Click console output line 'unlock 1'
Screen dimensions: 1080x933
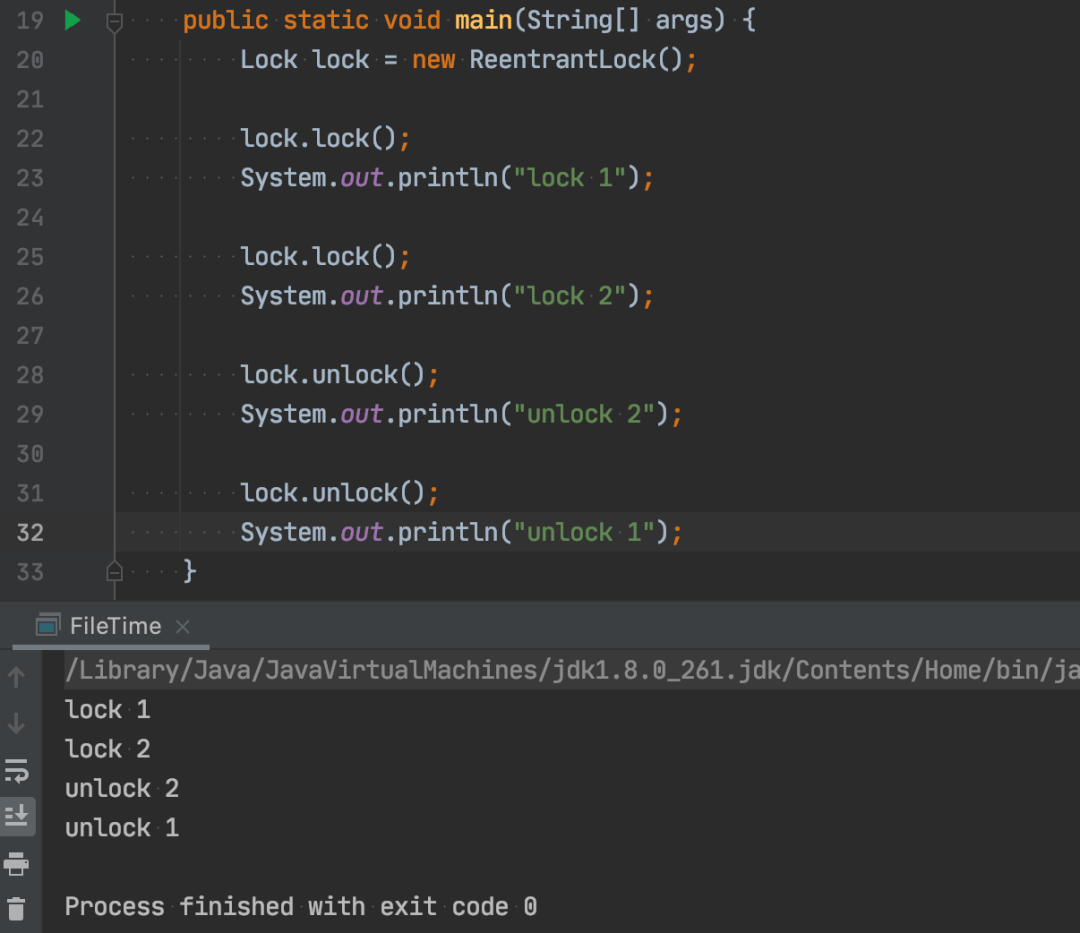tap(122, 828)
